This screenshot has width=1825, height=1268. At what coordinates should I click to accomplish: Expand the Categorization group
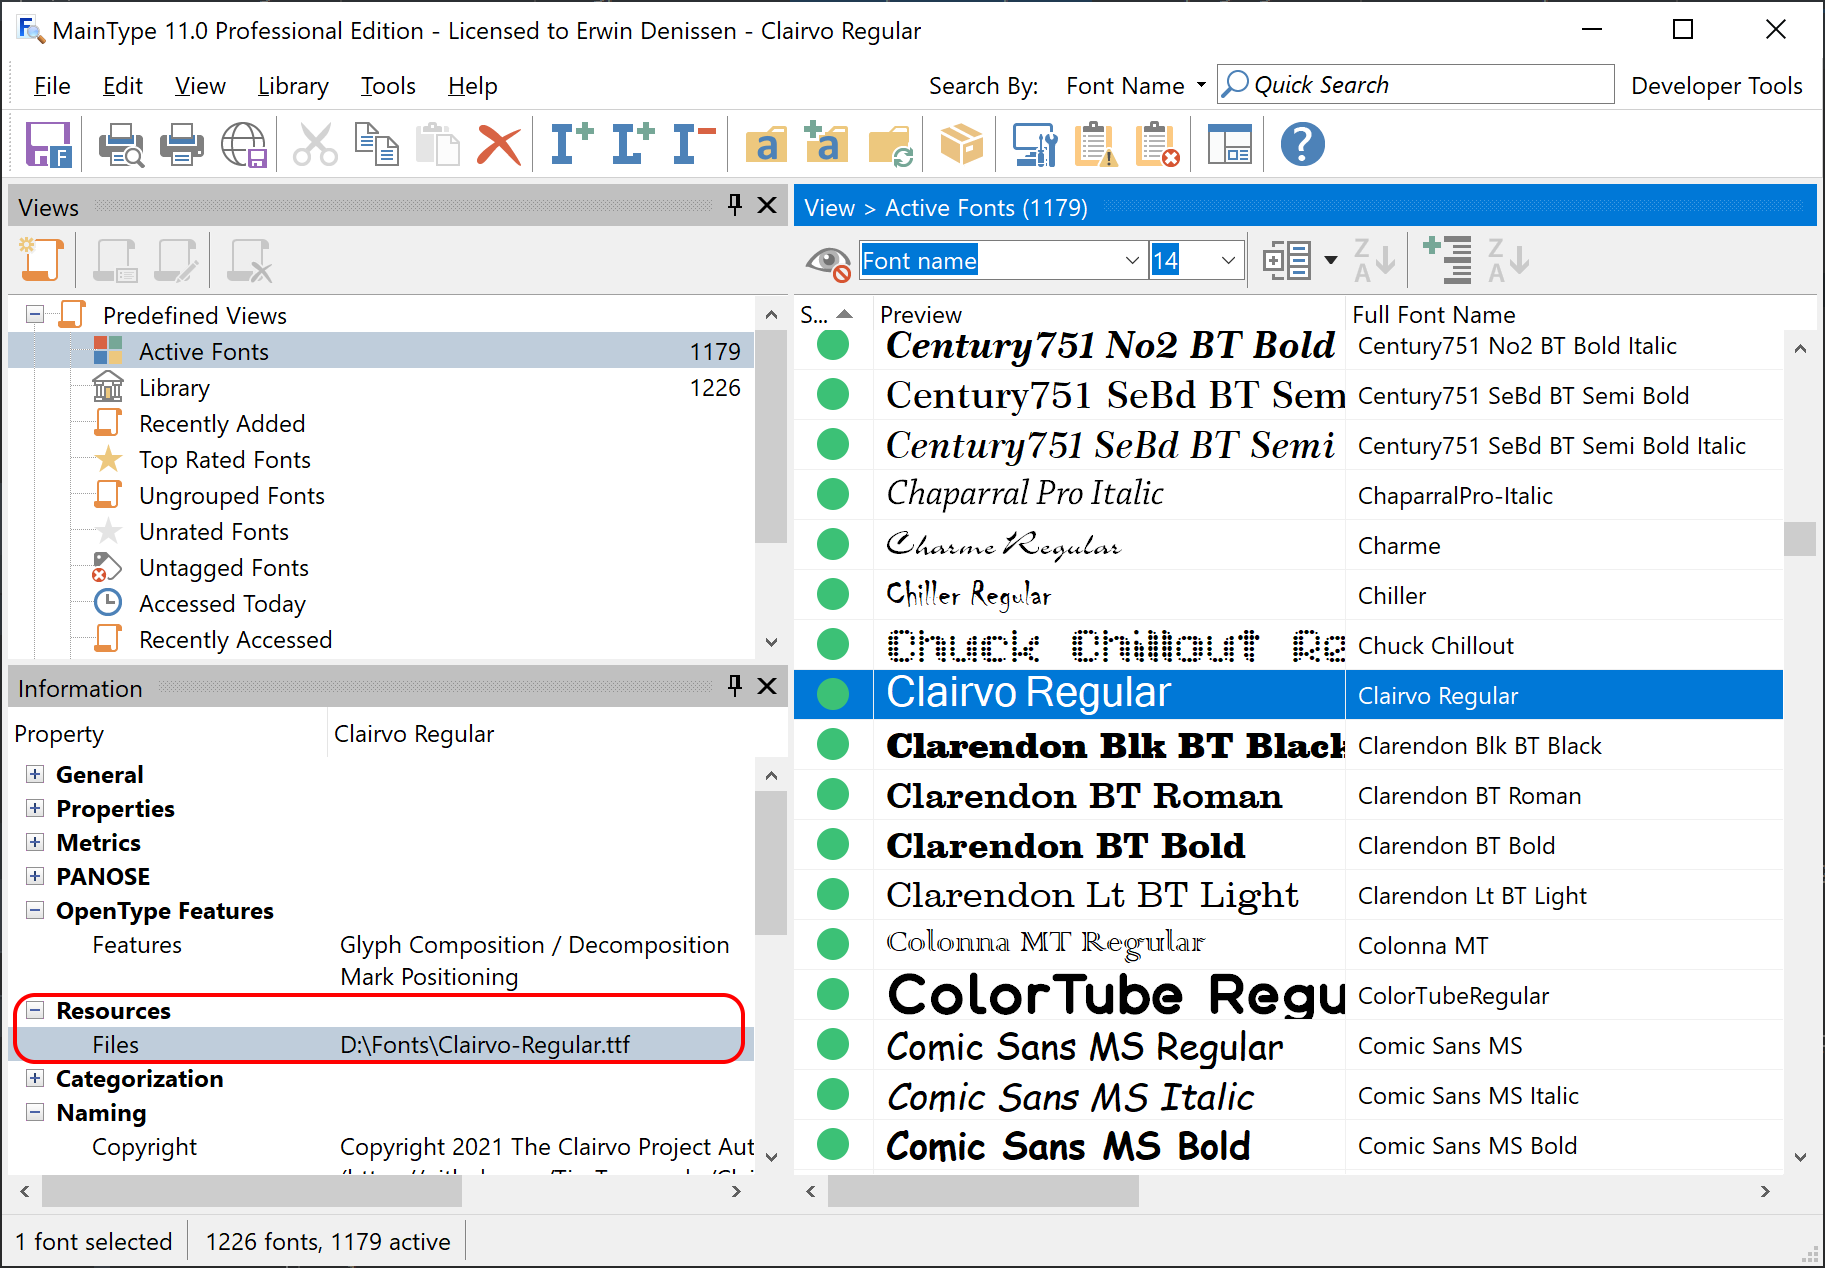(35, 1078)
